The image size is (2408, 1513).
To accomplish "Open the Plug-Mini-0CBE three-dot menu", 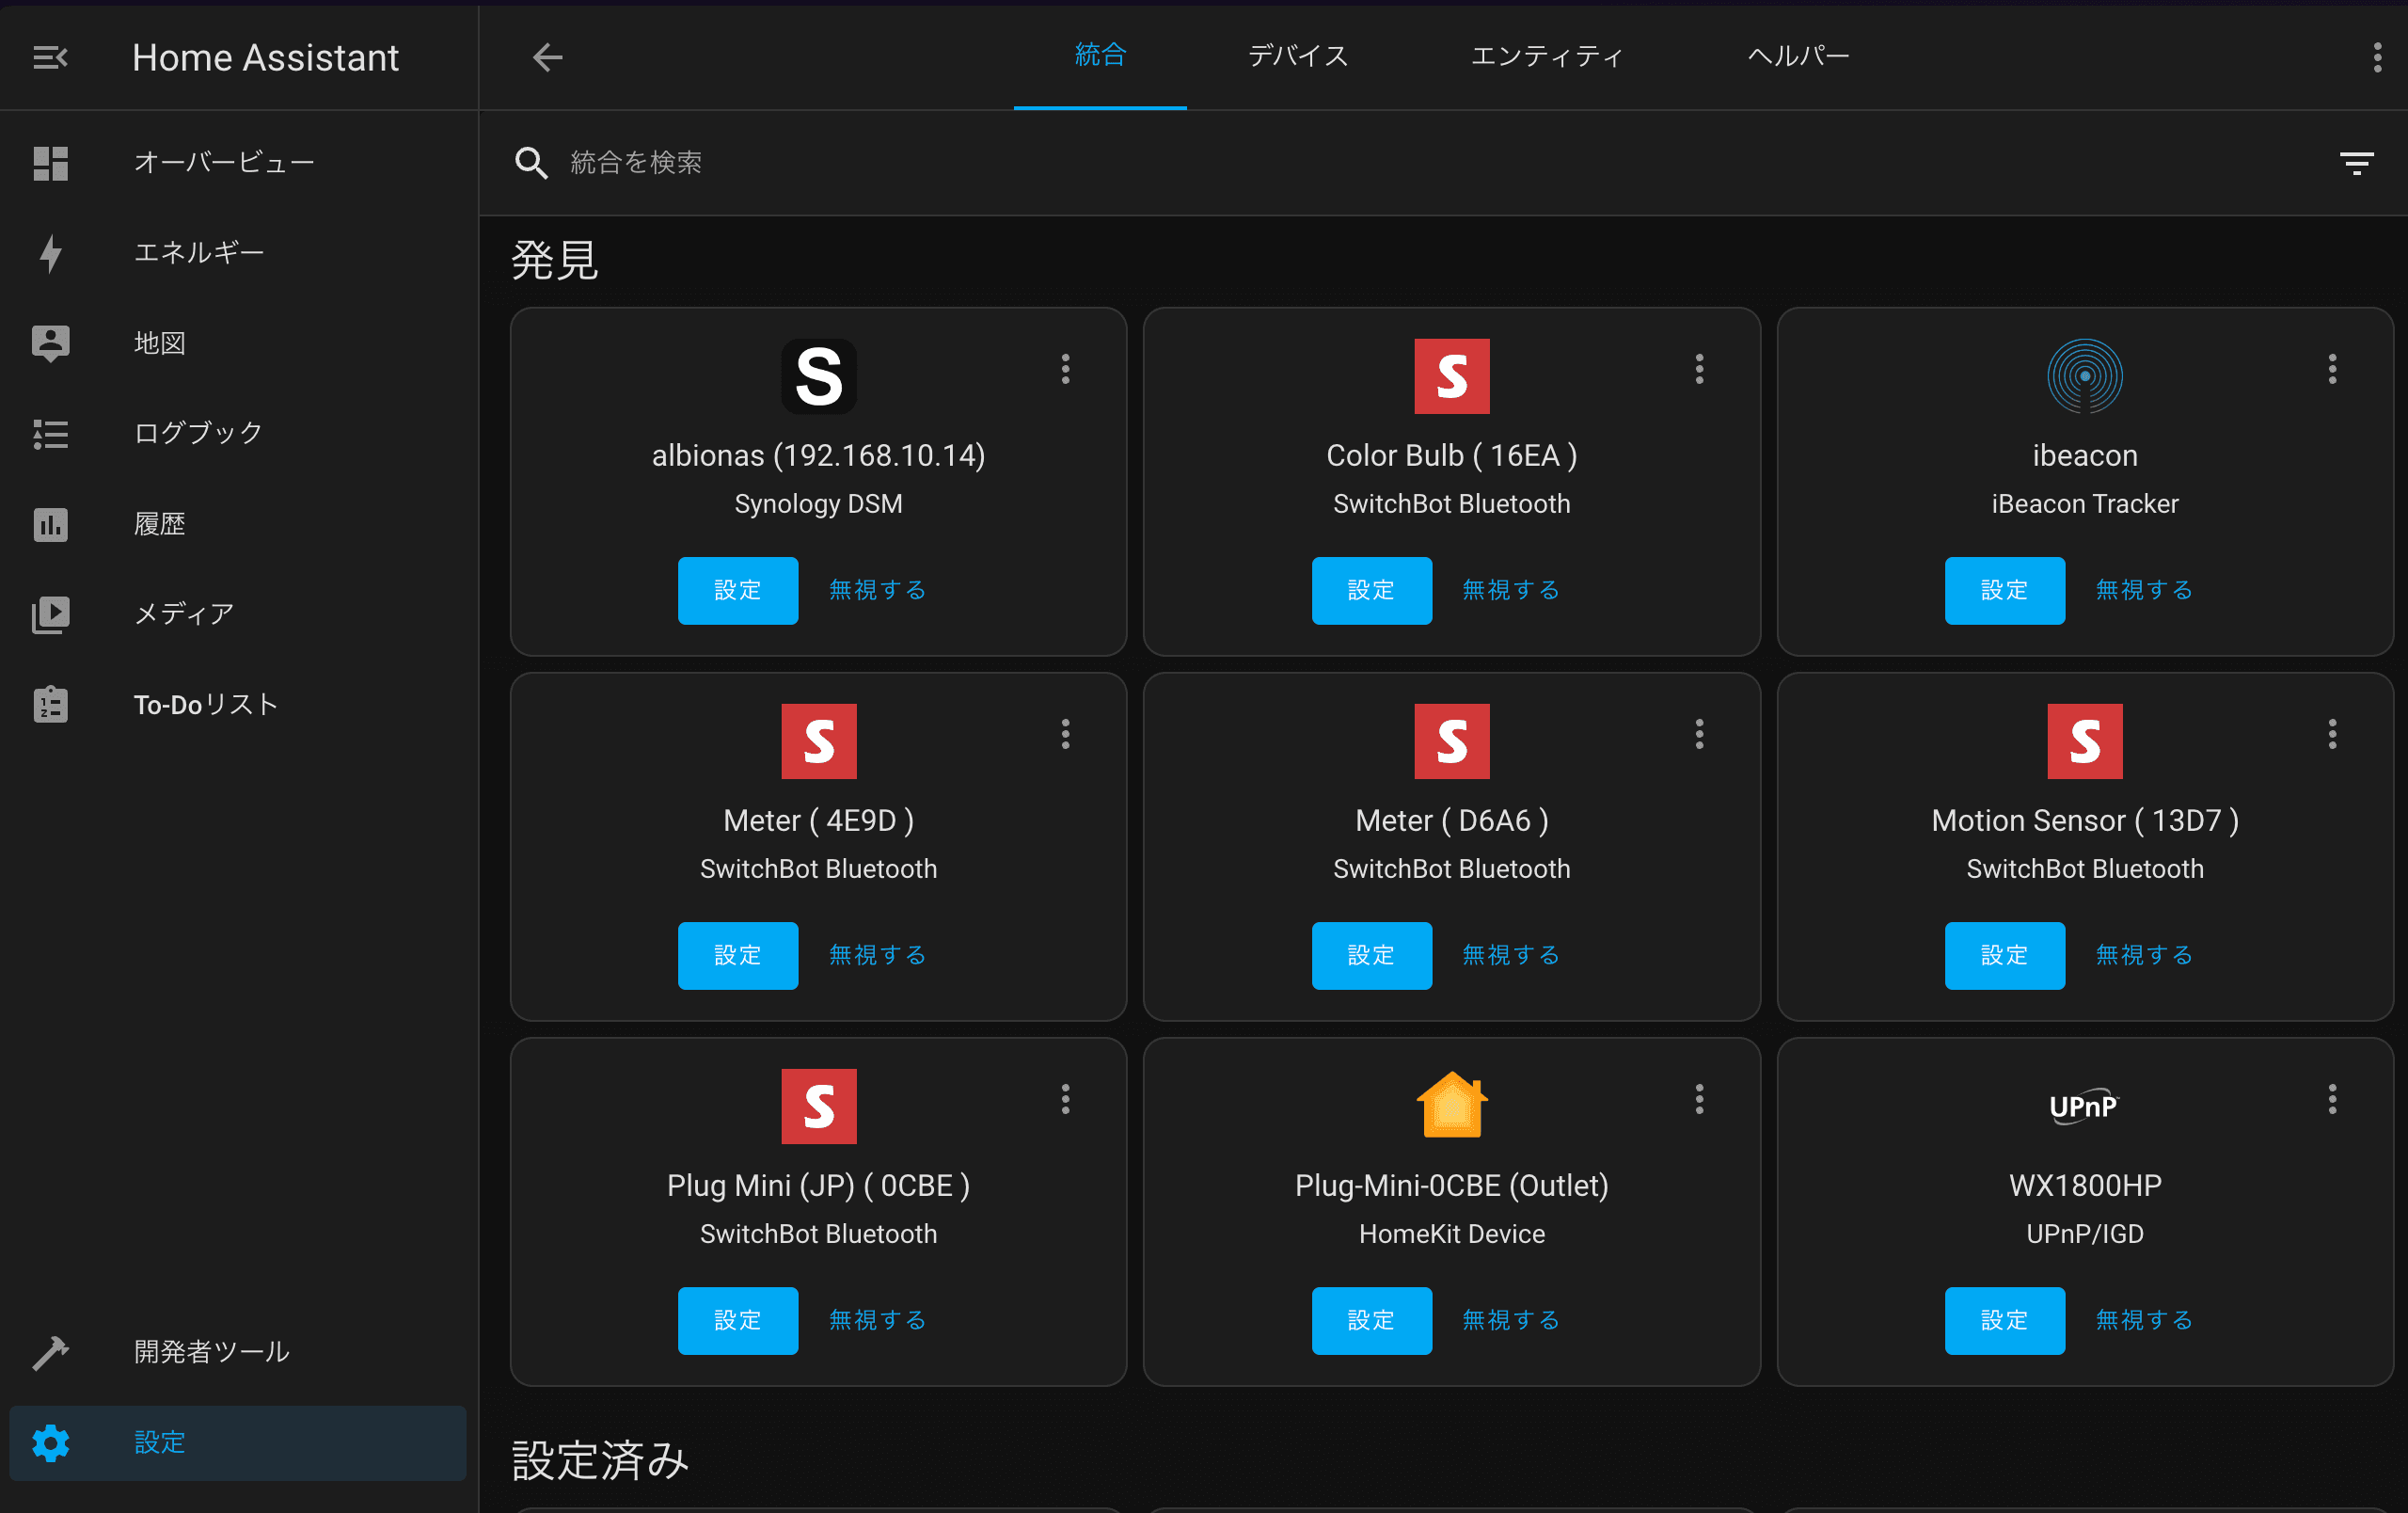I will point(1698,1099).
